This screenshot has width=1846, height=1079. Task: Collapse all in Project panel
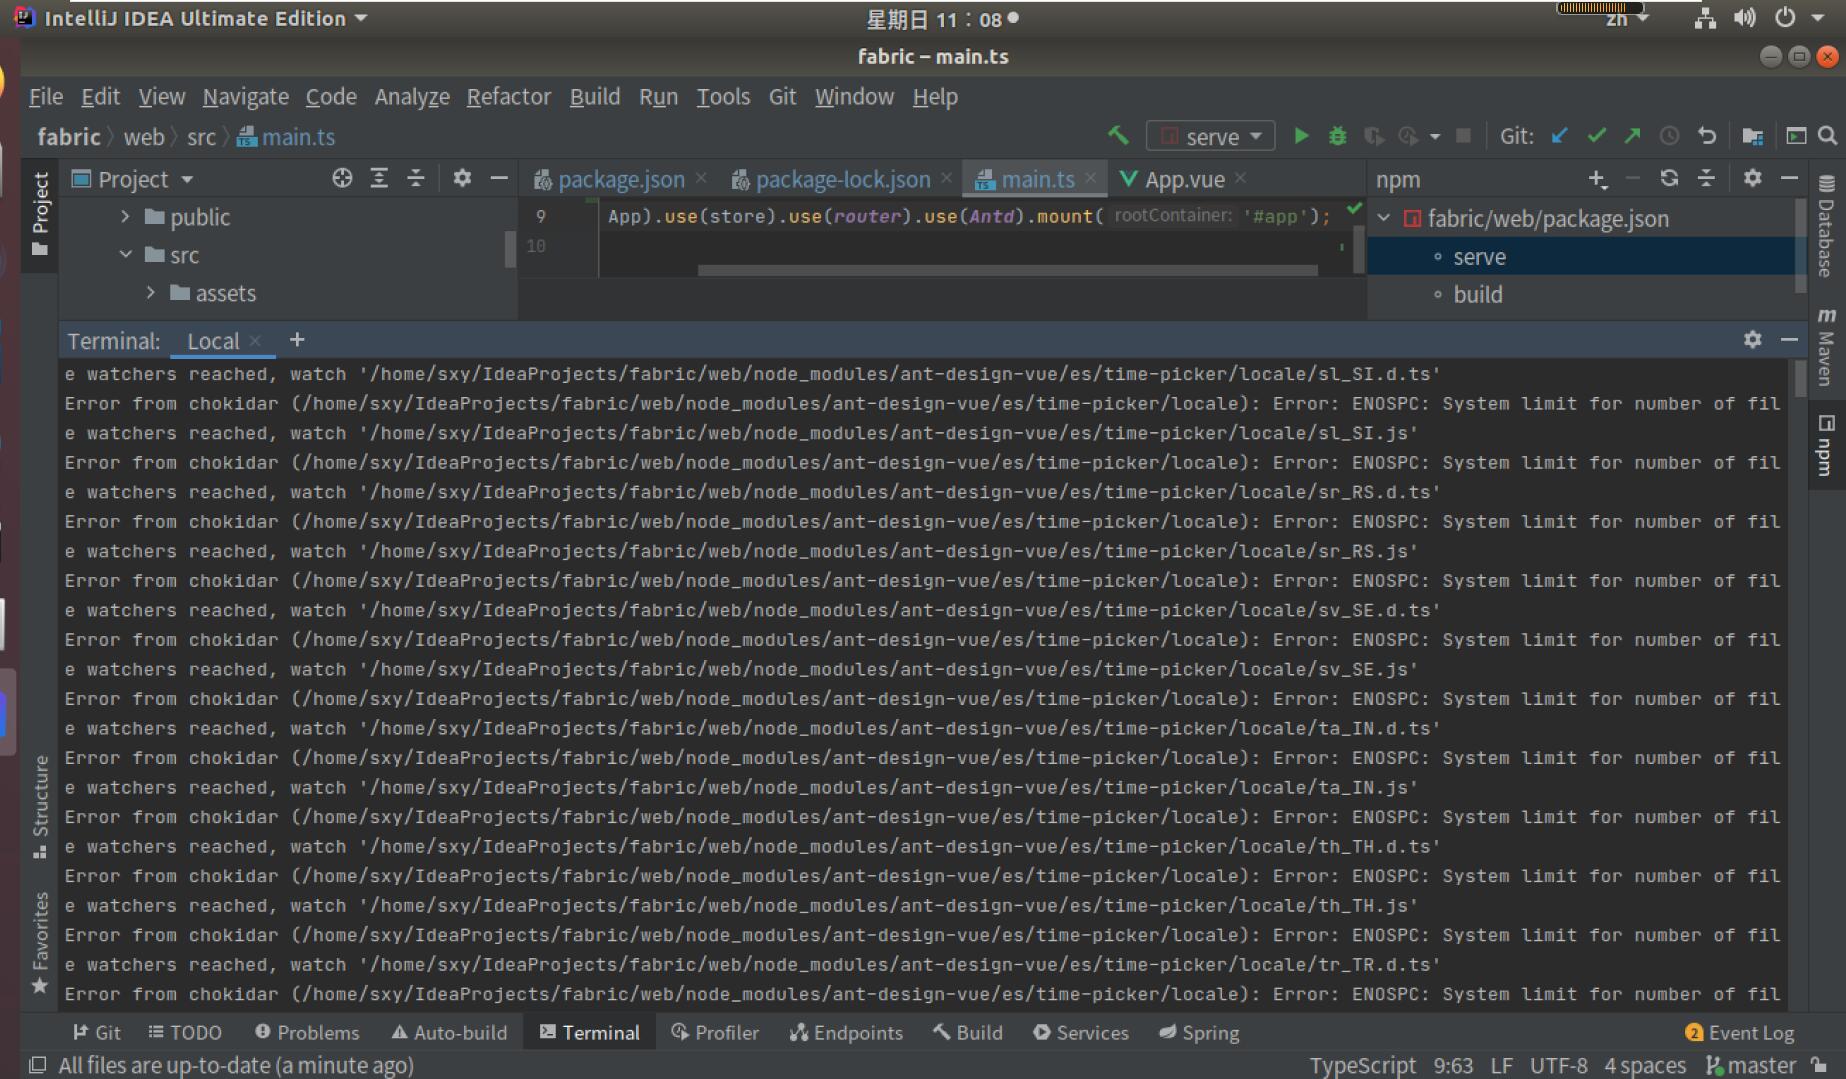pyautogui.click(x=416, y=179)
